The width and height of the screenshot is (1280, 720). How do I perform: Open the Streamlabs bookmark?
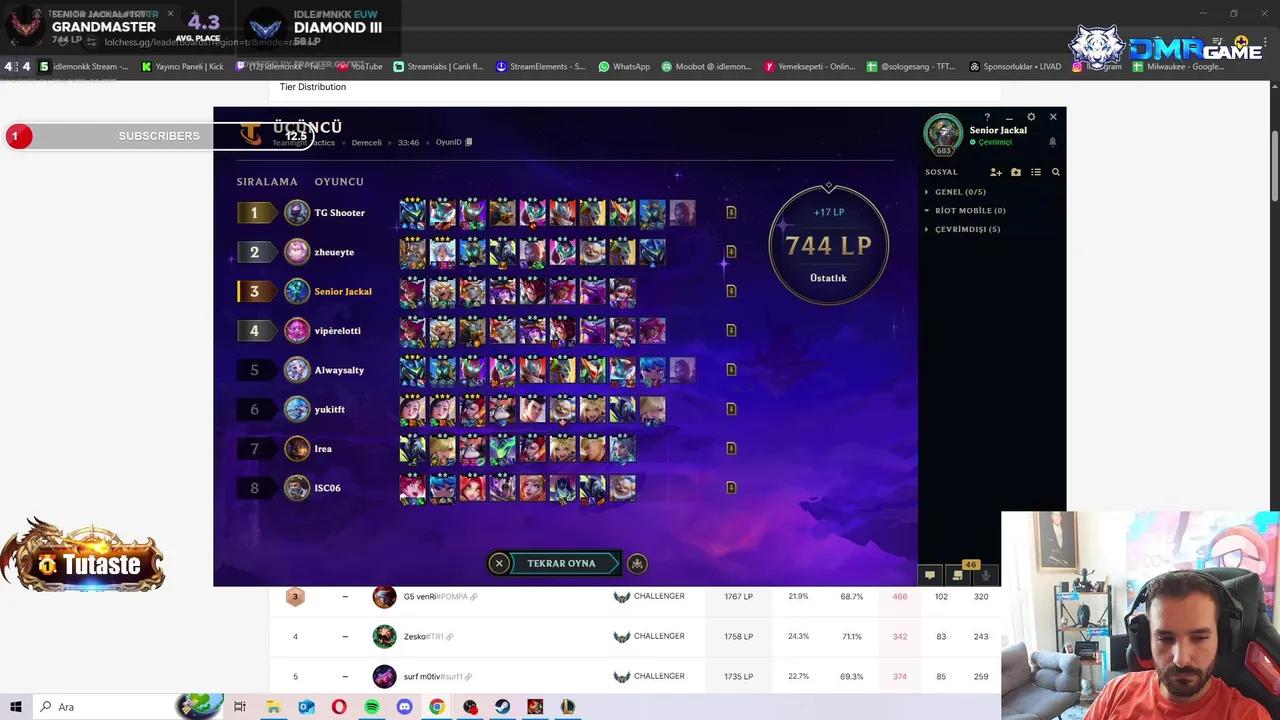(439, 67)
